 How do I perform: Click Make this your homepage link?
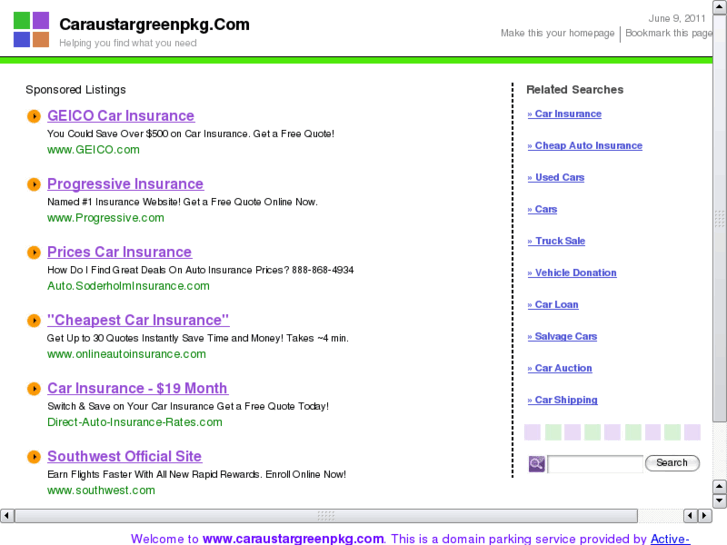coord(557,33)
